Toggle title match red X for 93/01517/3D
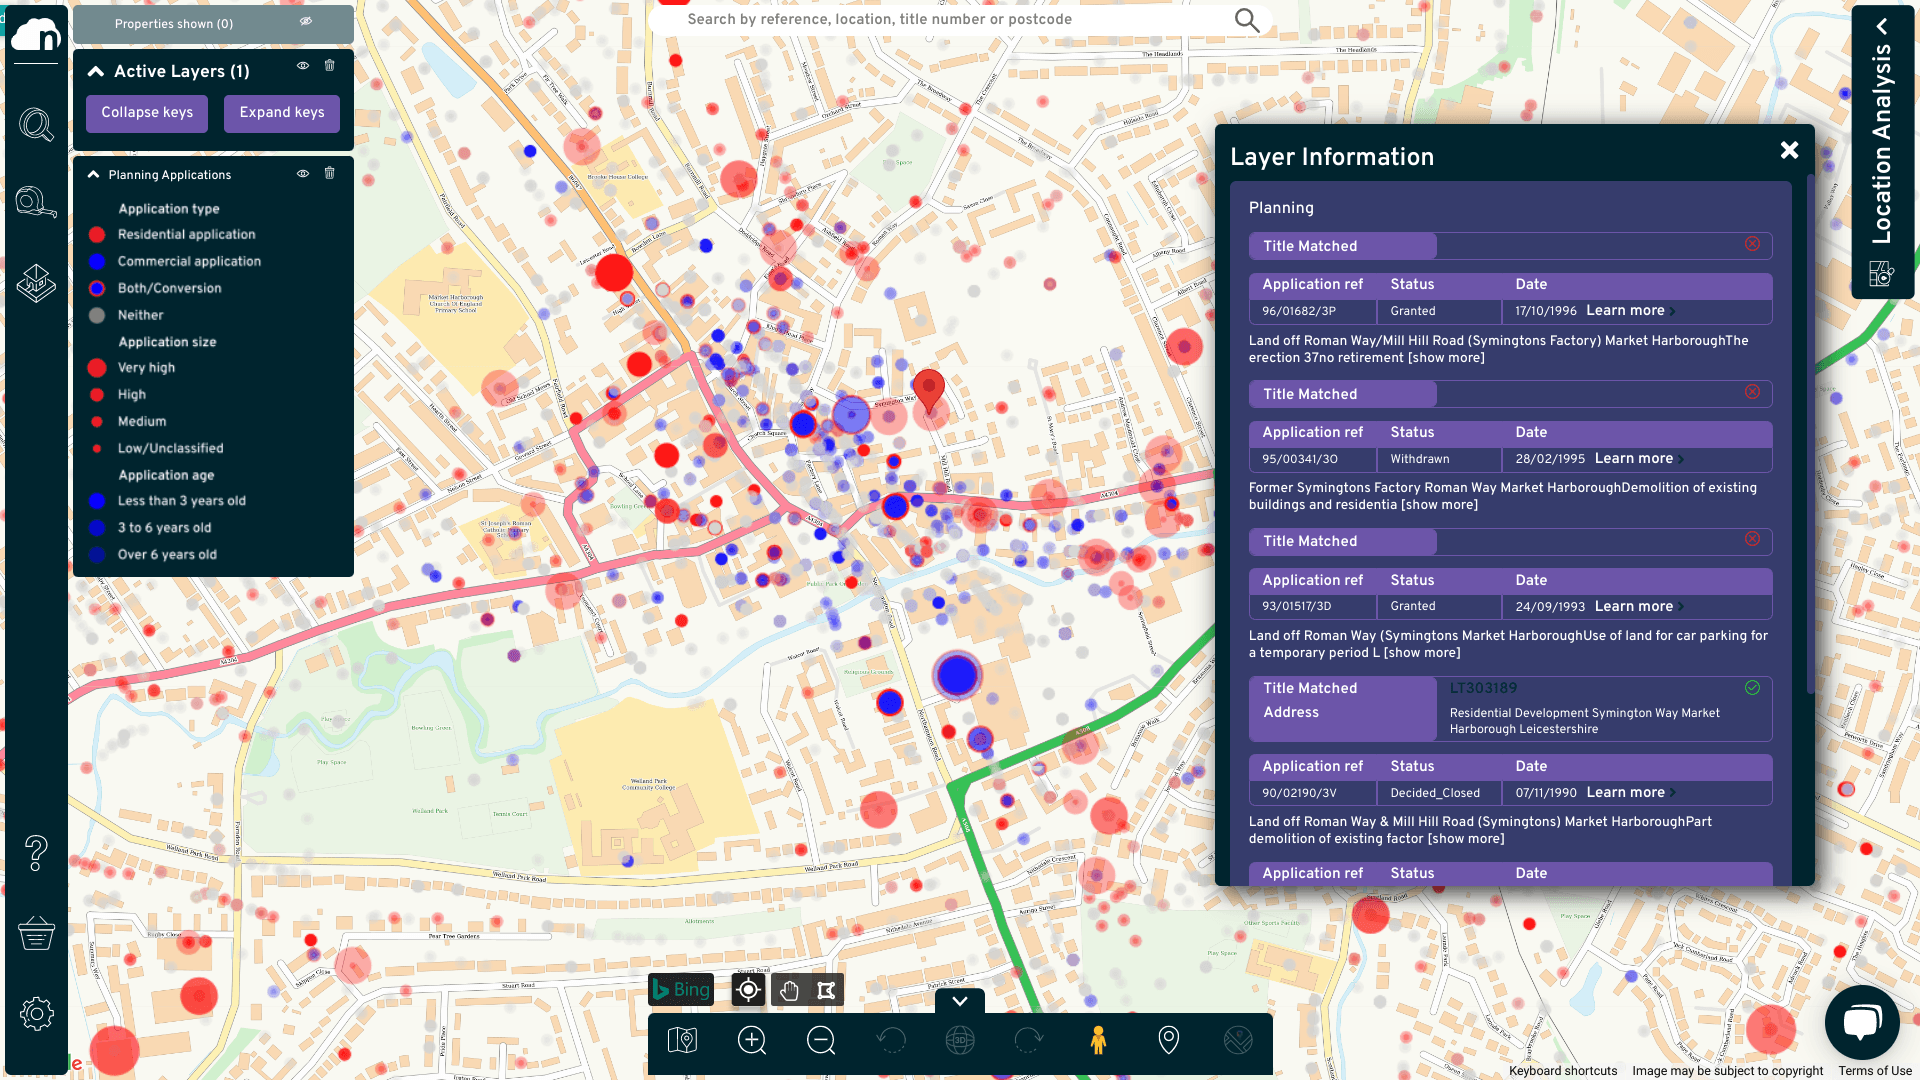1920x1080 pixels. [1752, 539]
